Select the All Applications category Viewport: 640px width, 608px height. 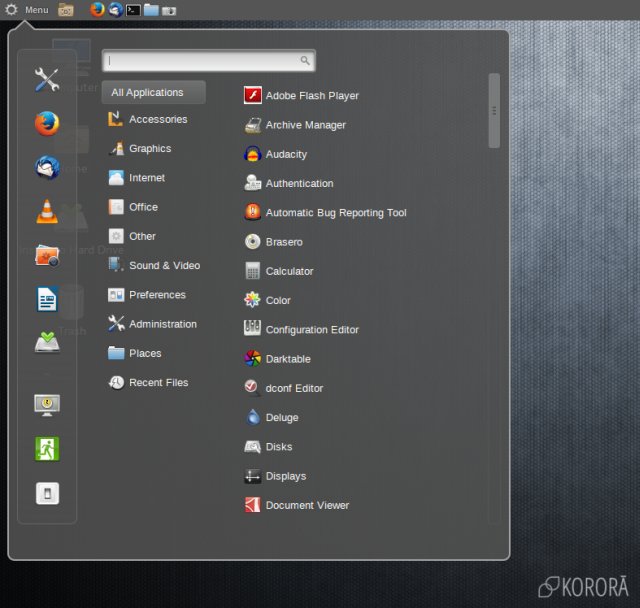(x=153, y=93)
